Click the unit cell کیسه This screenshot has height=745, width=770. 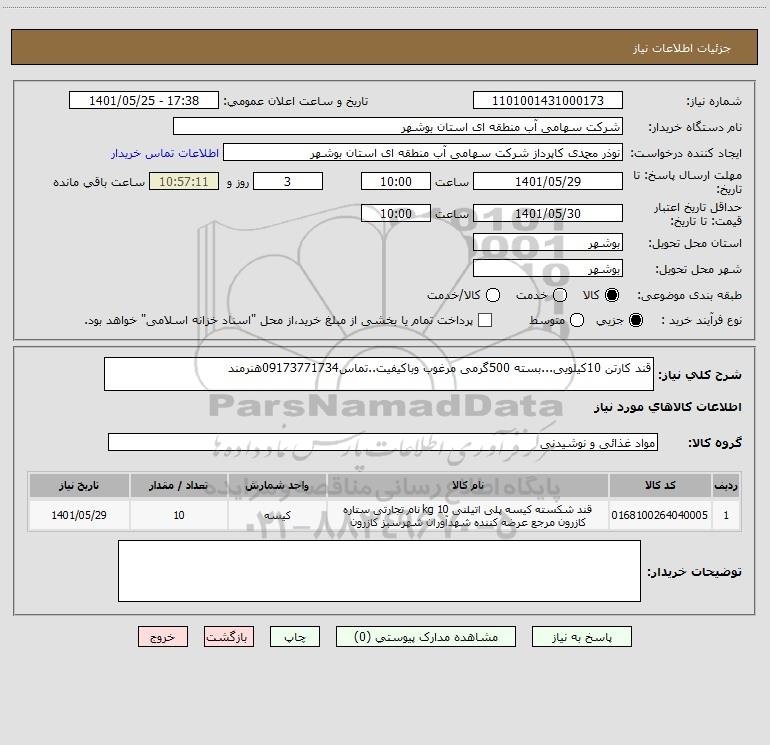click(x=277, y=515)
